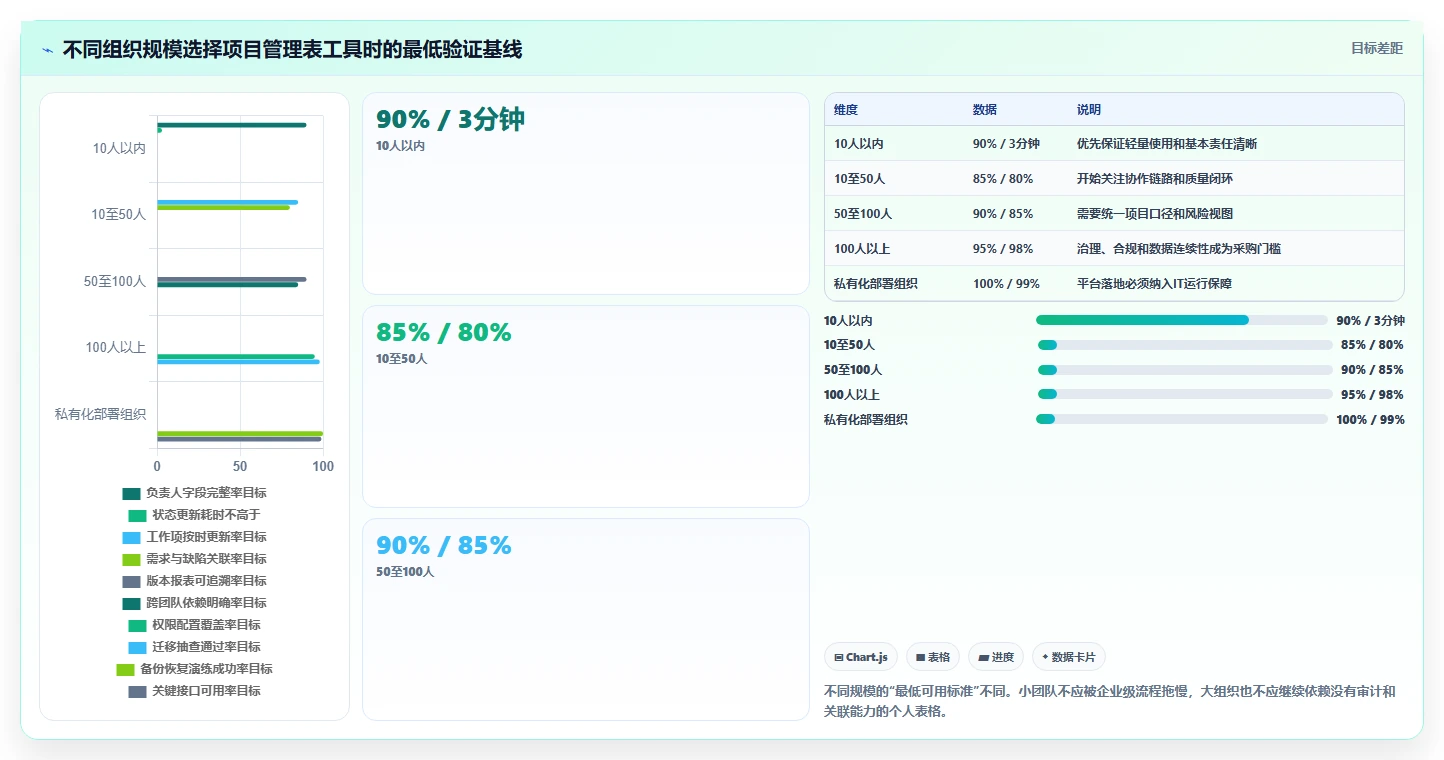Click the 10至50人 progress bar

click(1185, 345)
